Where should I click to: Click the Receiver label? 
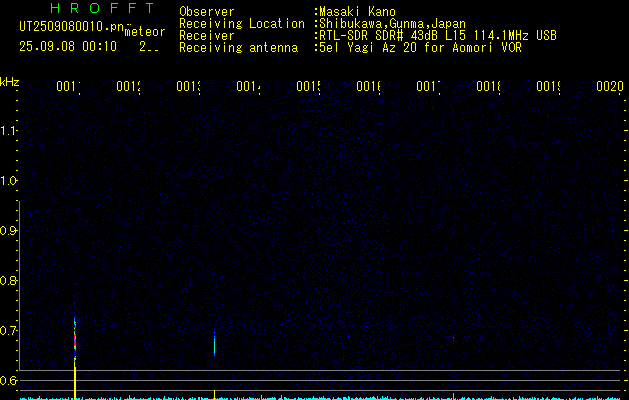click(207, 36)
